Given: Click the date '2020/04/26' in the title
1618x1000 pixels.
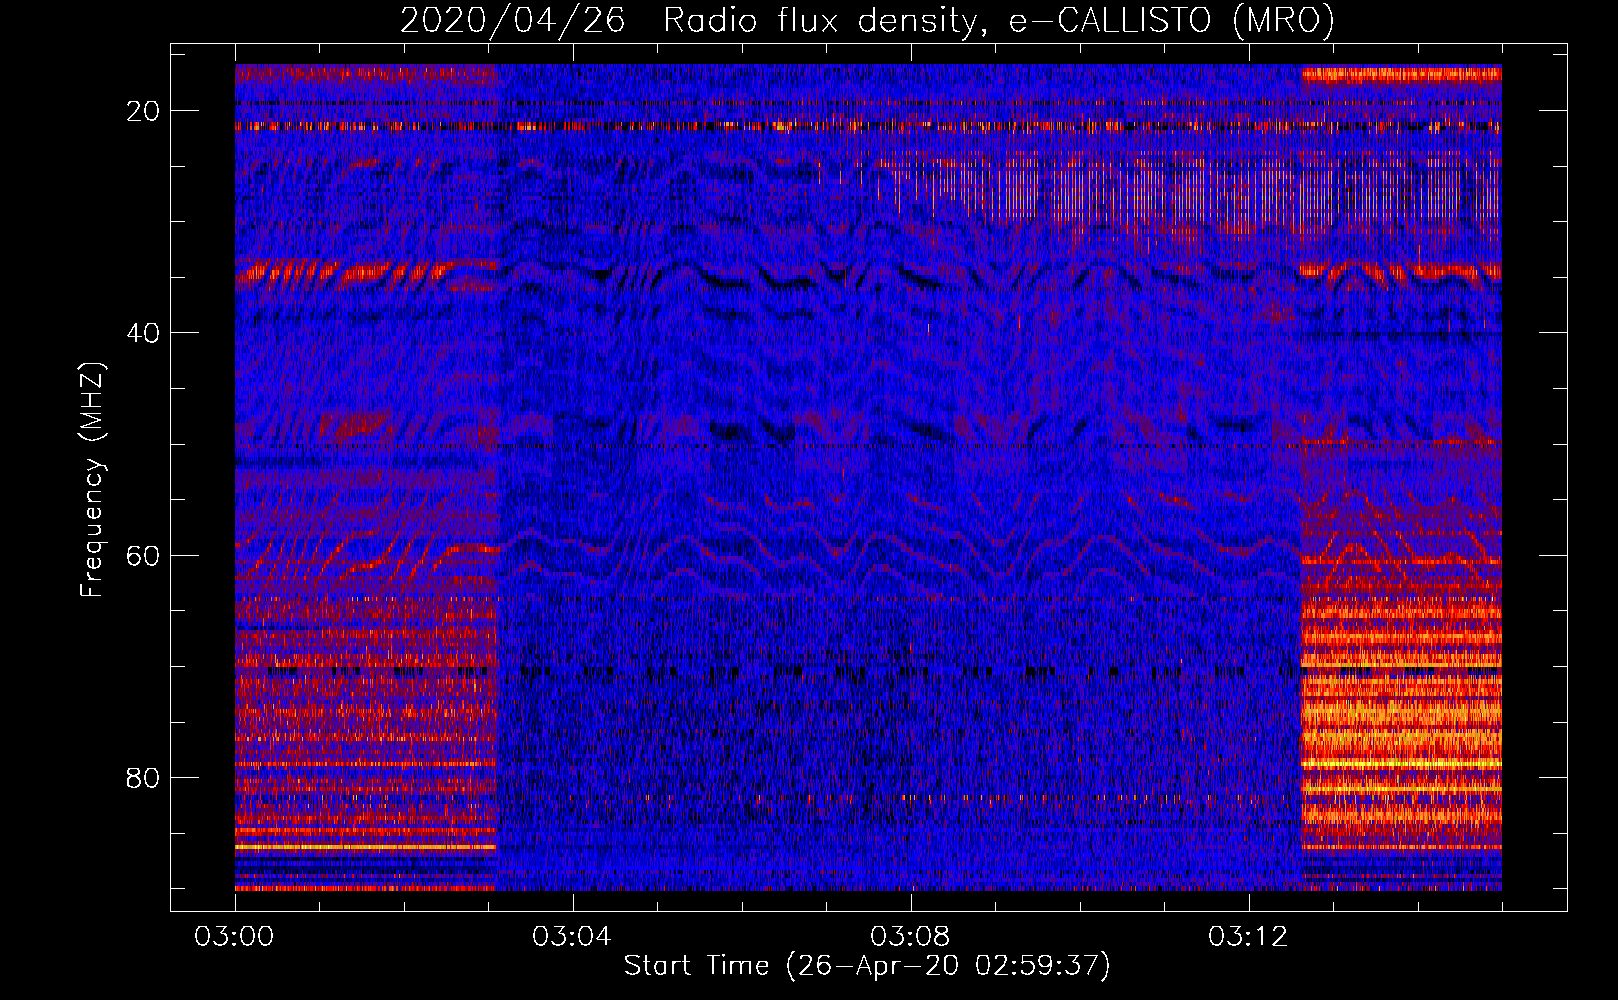Looking at the screenshot, I should point(513,20).
